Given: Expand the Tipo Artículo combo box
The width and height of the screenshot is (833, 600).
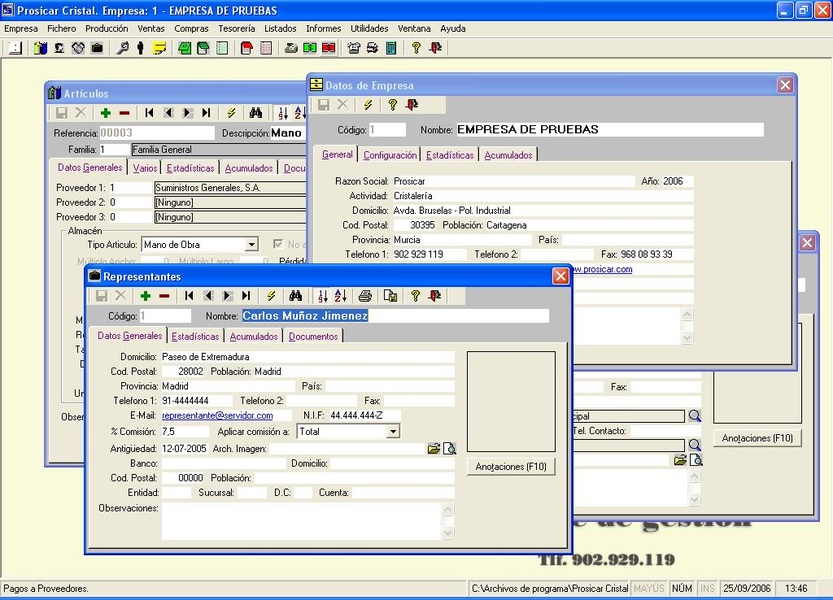Looking at the screenshot, I should (x=252, y=244).
